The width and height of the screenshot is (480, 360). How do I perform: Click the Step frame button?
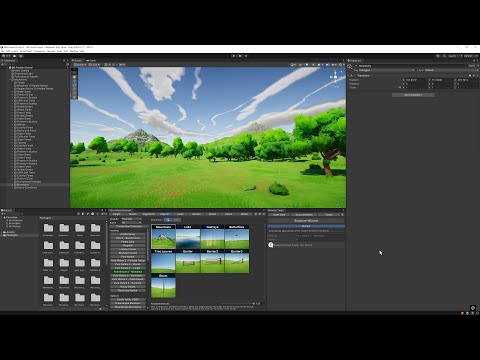246,56
